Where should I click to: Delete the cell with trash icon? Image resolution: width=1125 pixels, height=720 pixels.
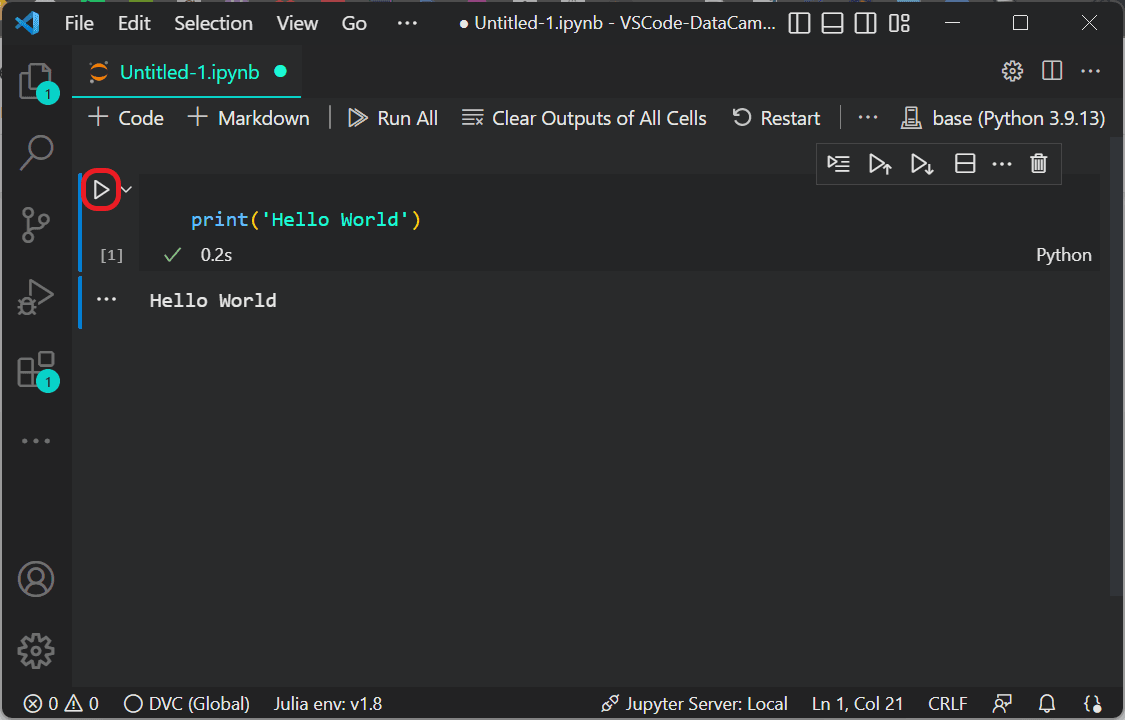coord(1039,164)
